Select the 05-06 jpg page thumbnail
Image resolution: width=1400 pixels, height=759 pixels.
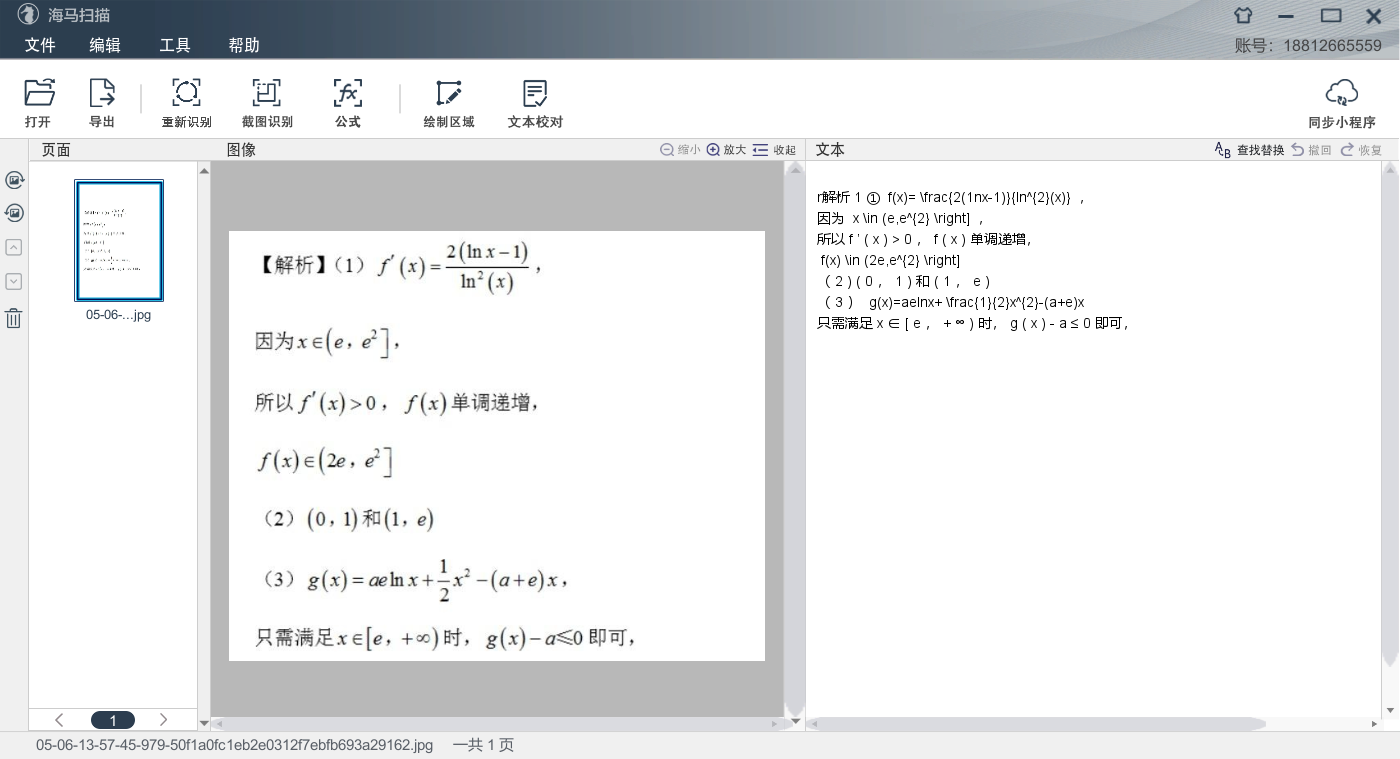tap(119, 240)
